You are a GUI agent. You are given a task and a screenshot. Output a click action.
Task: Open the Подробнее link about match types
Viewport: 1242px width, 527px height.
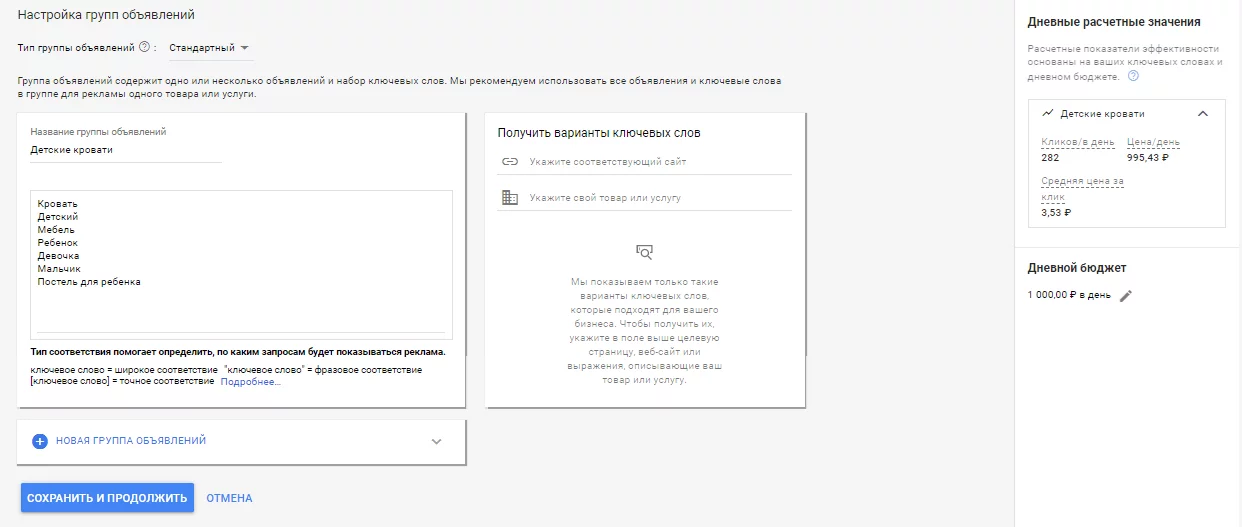pos(251,382)
